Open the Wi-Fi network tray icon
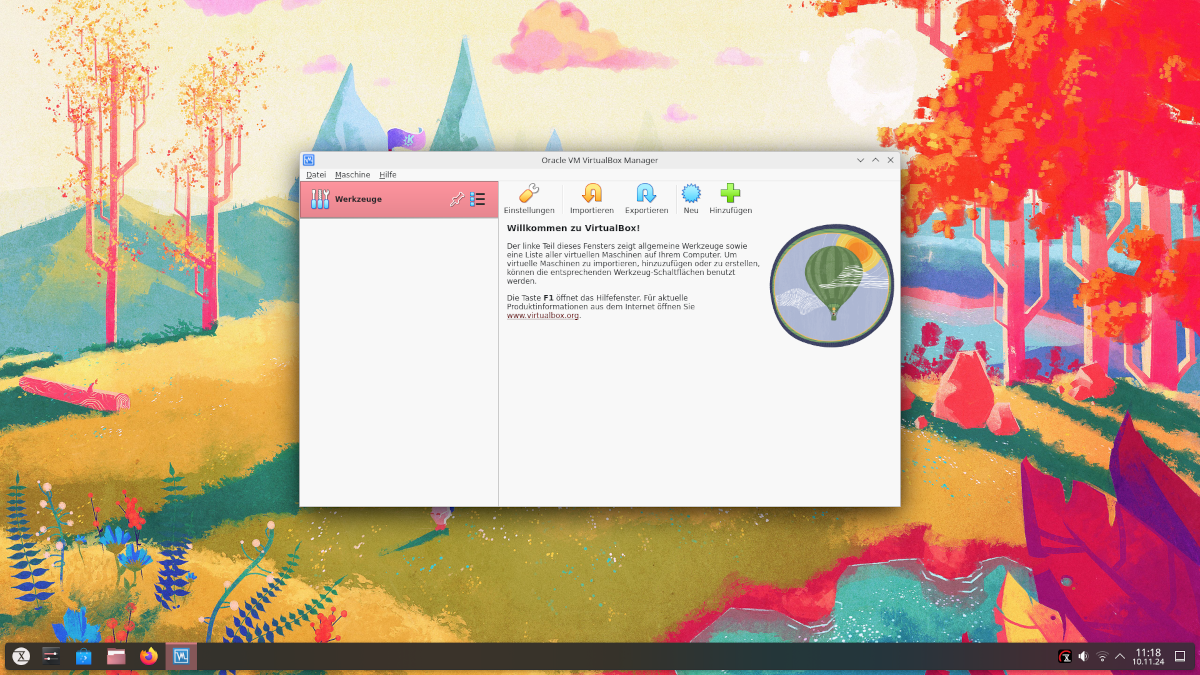 pyautogui.click(x=1102, y=657)
